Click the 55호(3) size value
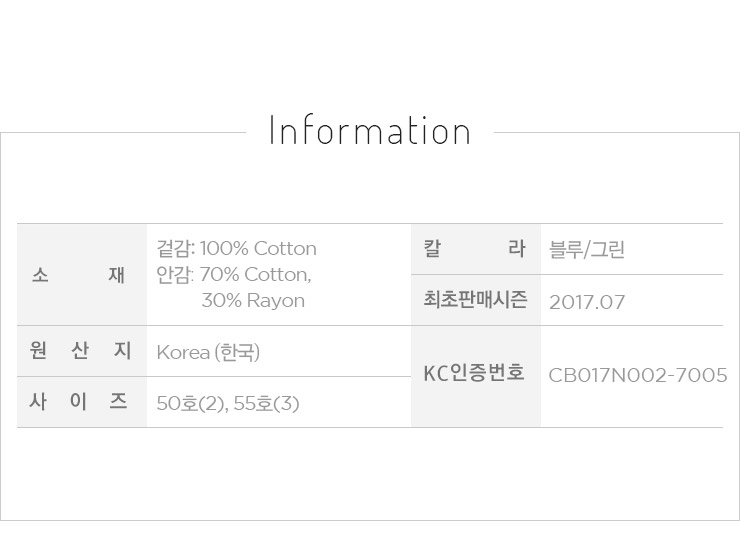Image resolution: width=740 pixels, height=543 pixels. point(265,404)
